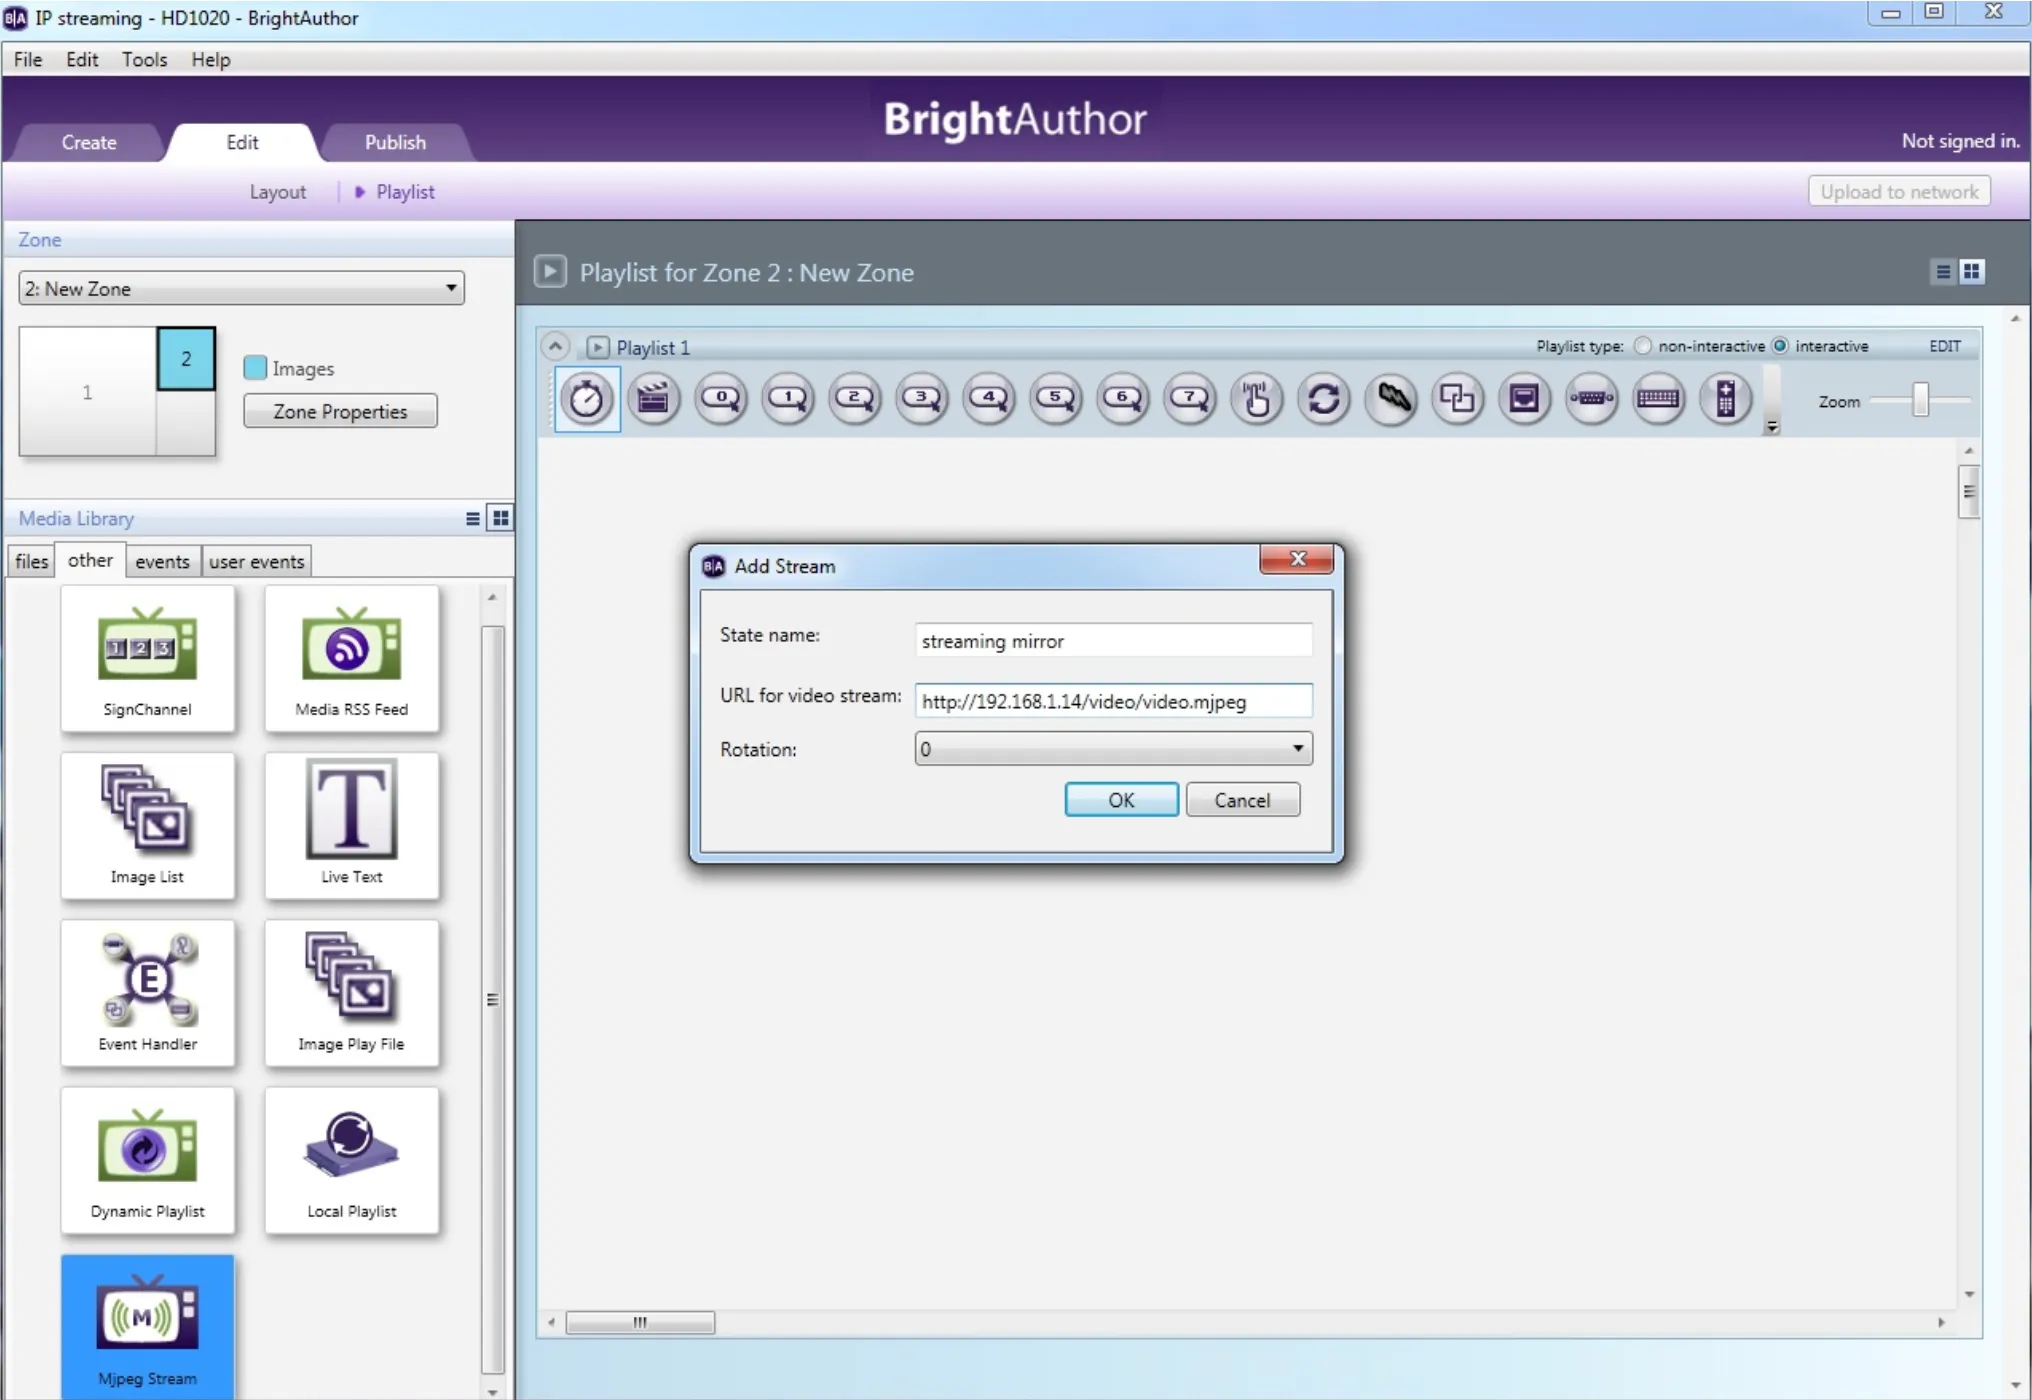Show the events tab in Media Library

(162, 561)
